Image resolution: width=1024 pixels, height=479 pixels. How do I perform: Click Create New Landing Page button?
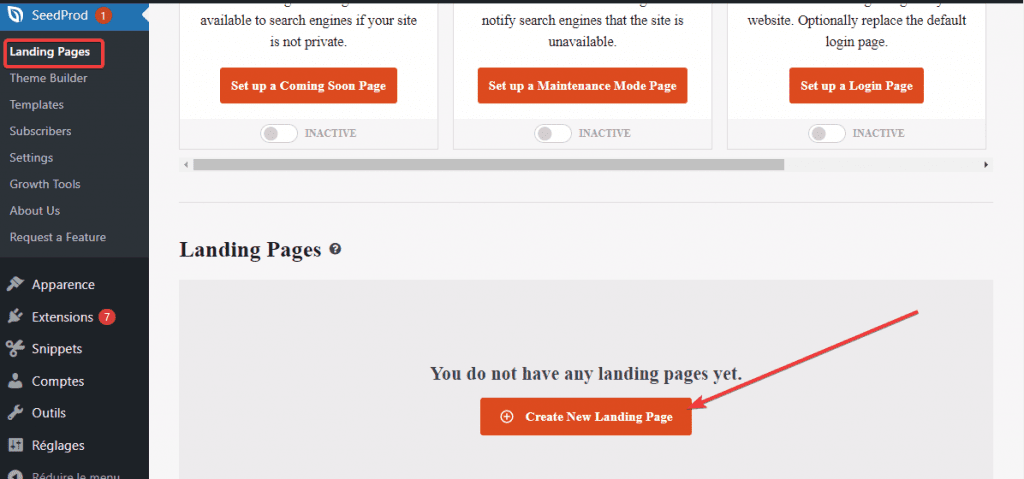586,416
